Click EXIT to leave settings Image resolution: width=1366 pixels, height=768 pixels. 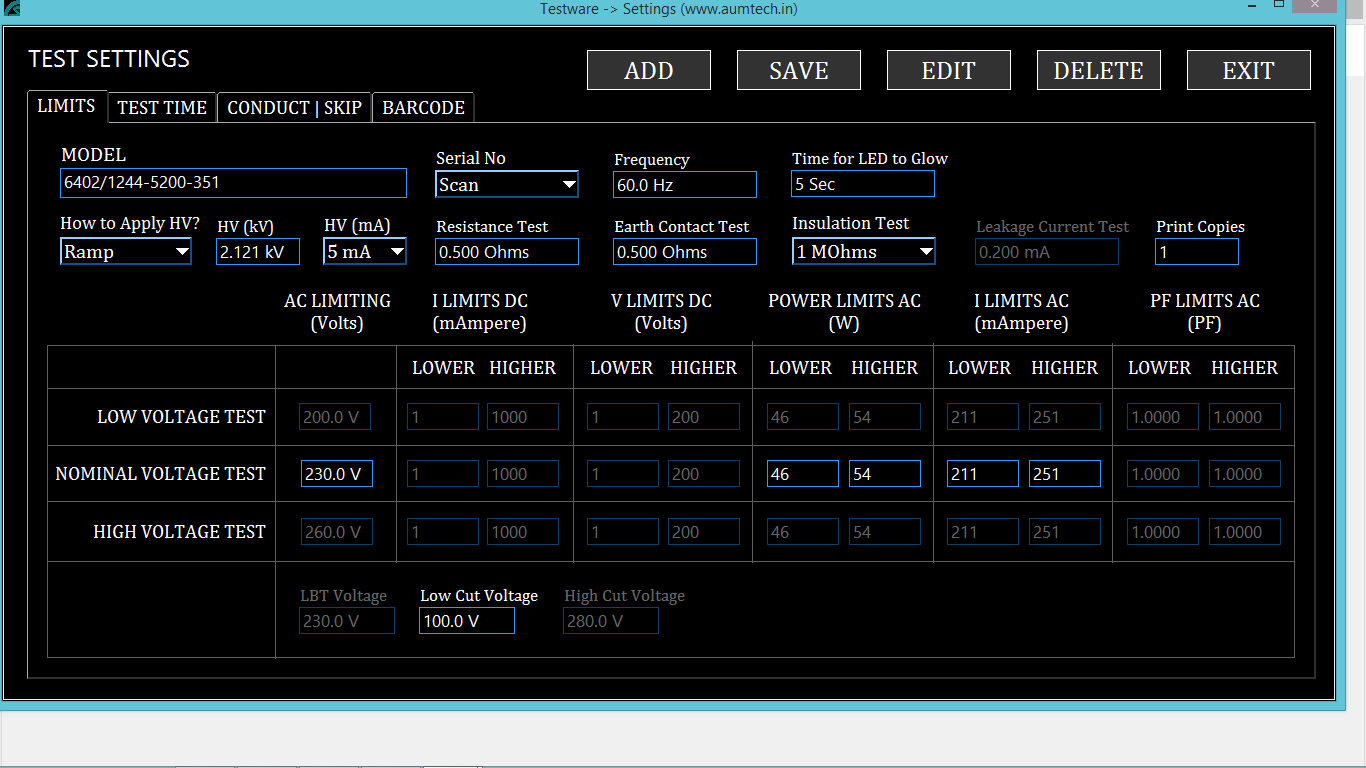point(1248,71)
